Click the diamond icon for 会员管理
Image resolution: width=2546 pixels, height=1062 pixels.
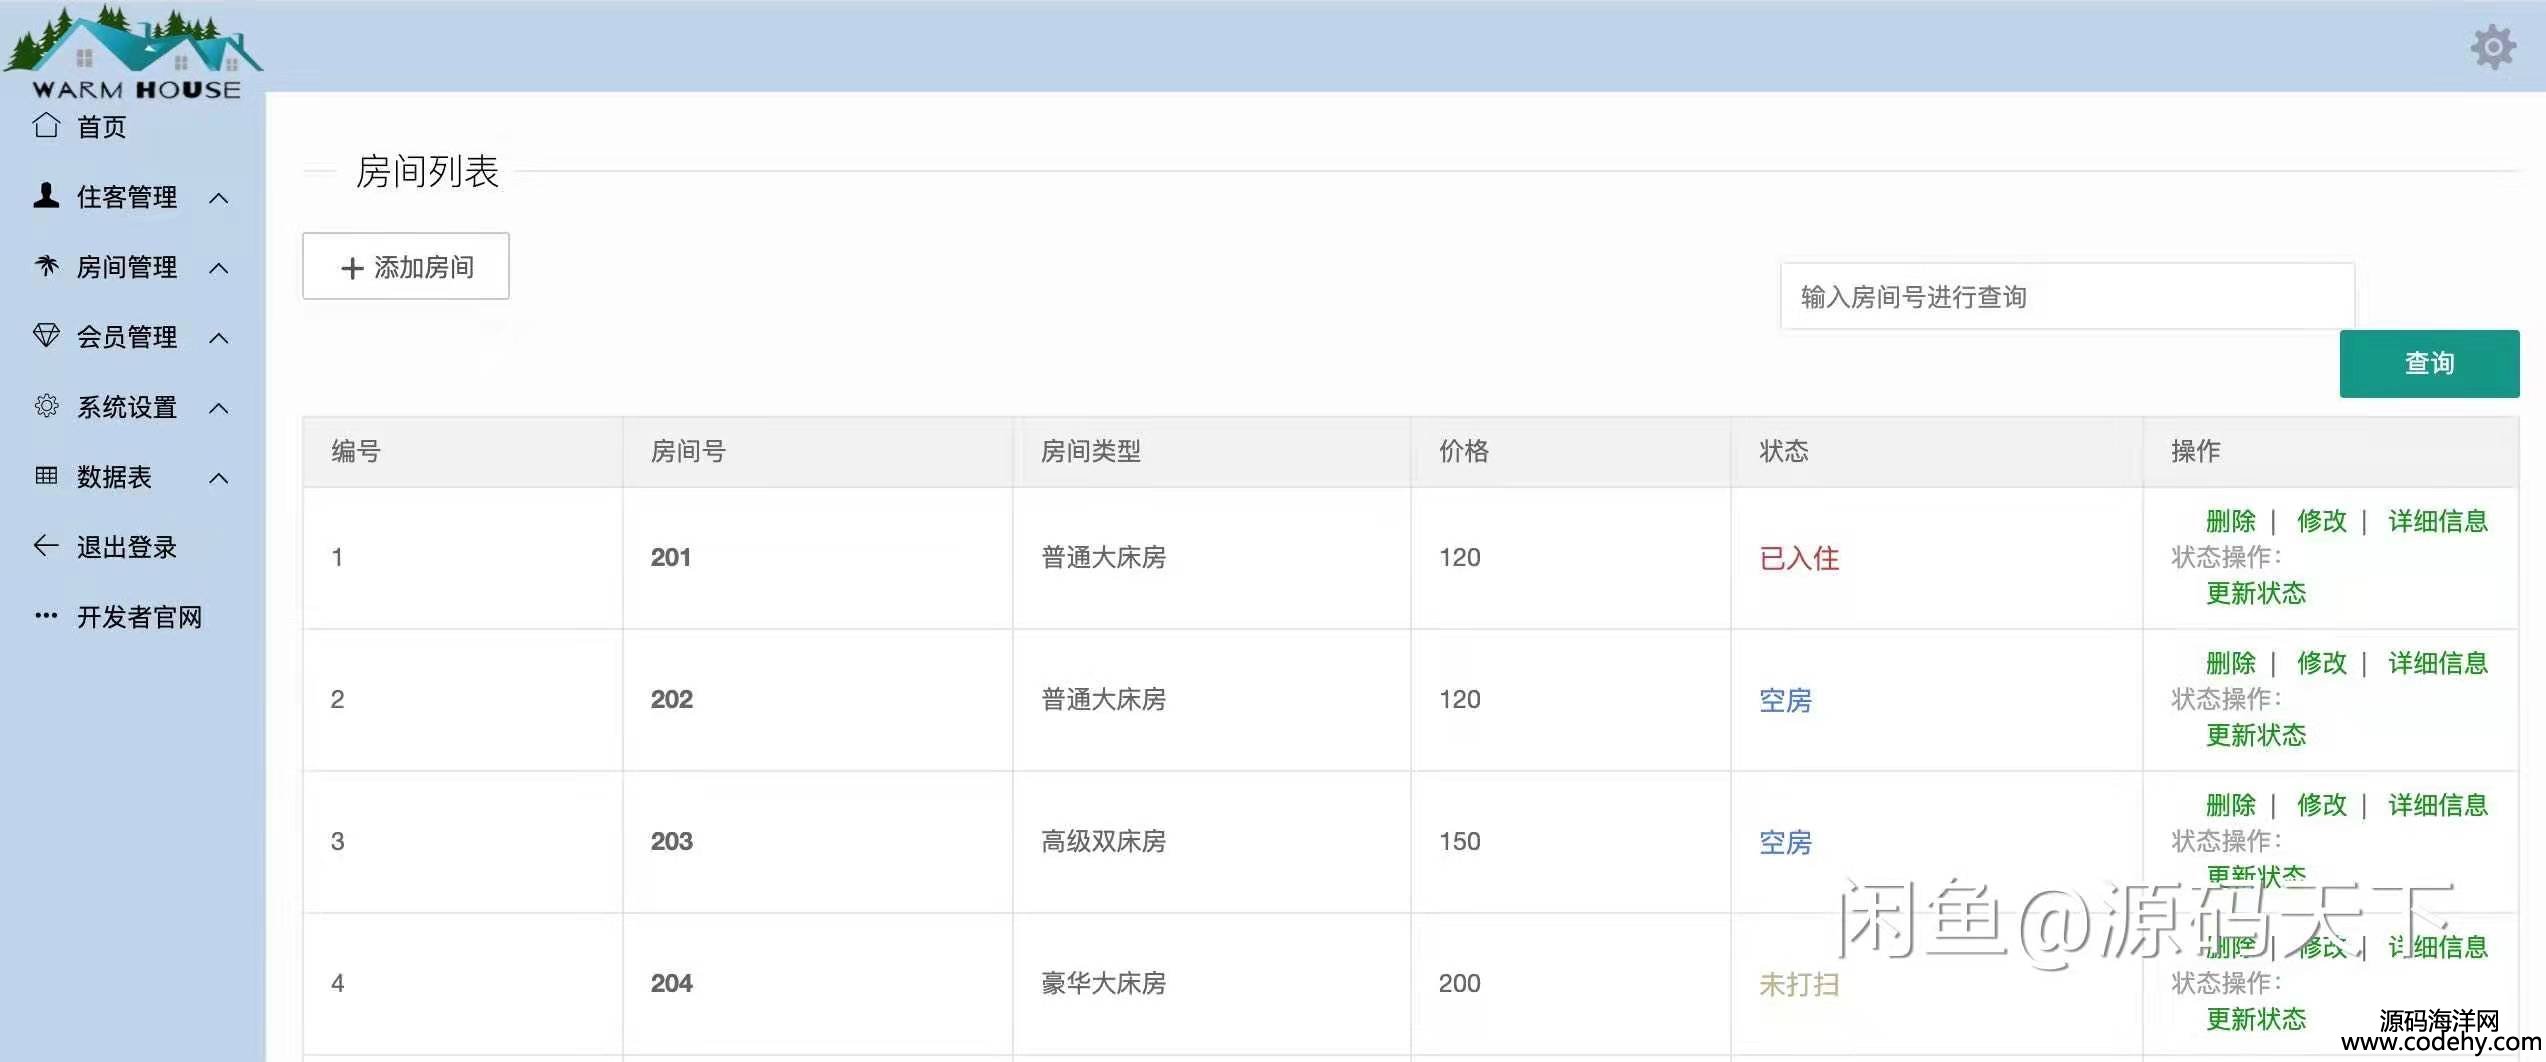pos(46,336)
